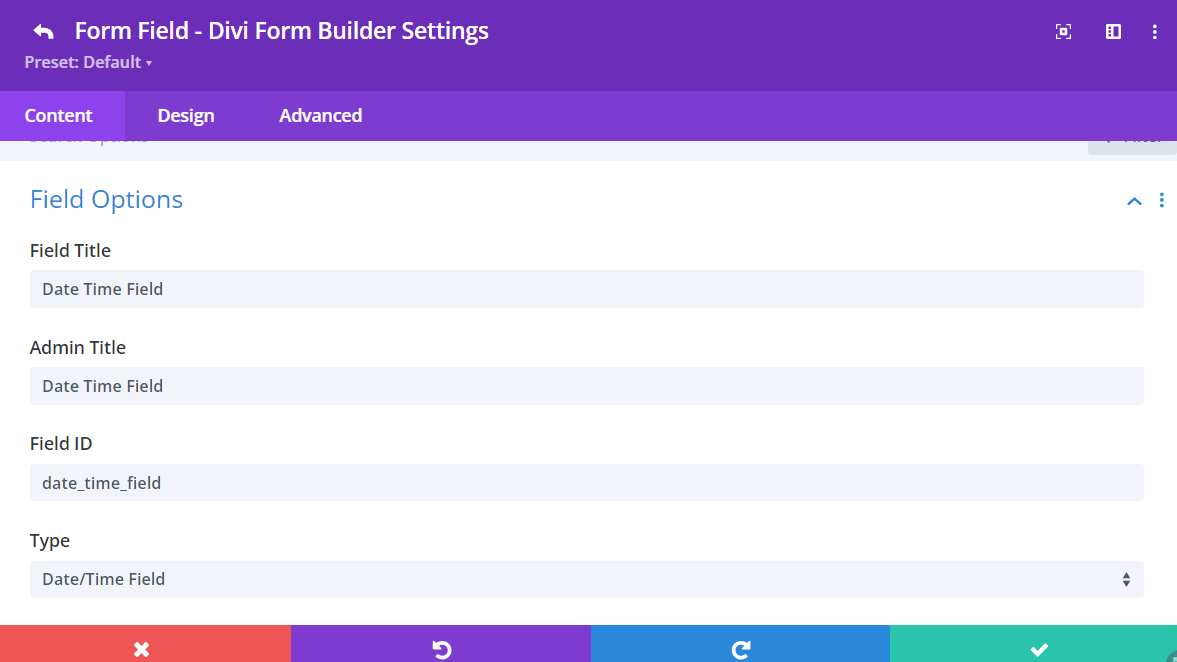Open the Field Options three-dot options menu

pos(1161,200)
